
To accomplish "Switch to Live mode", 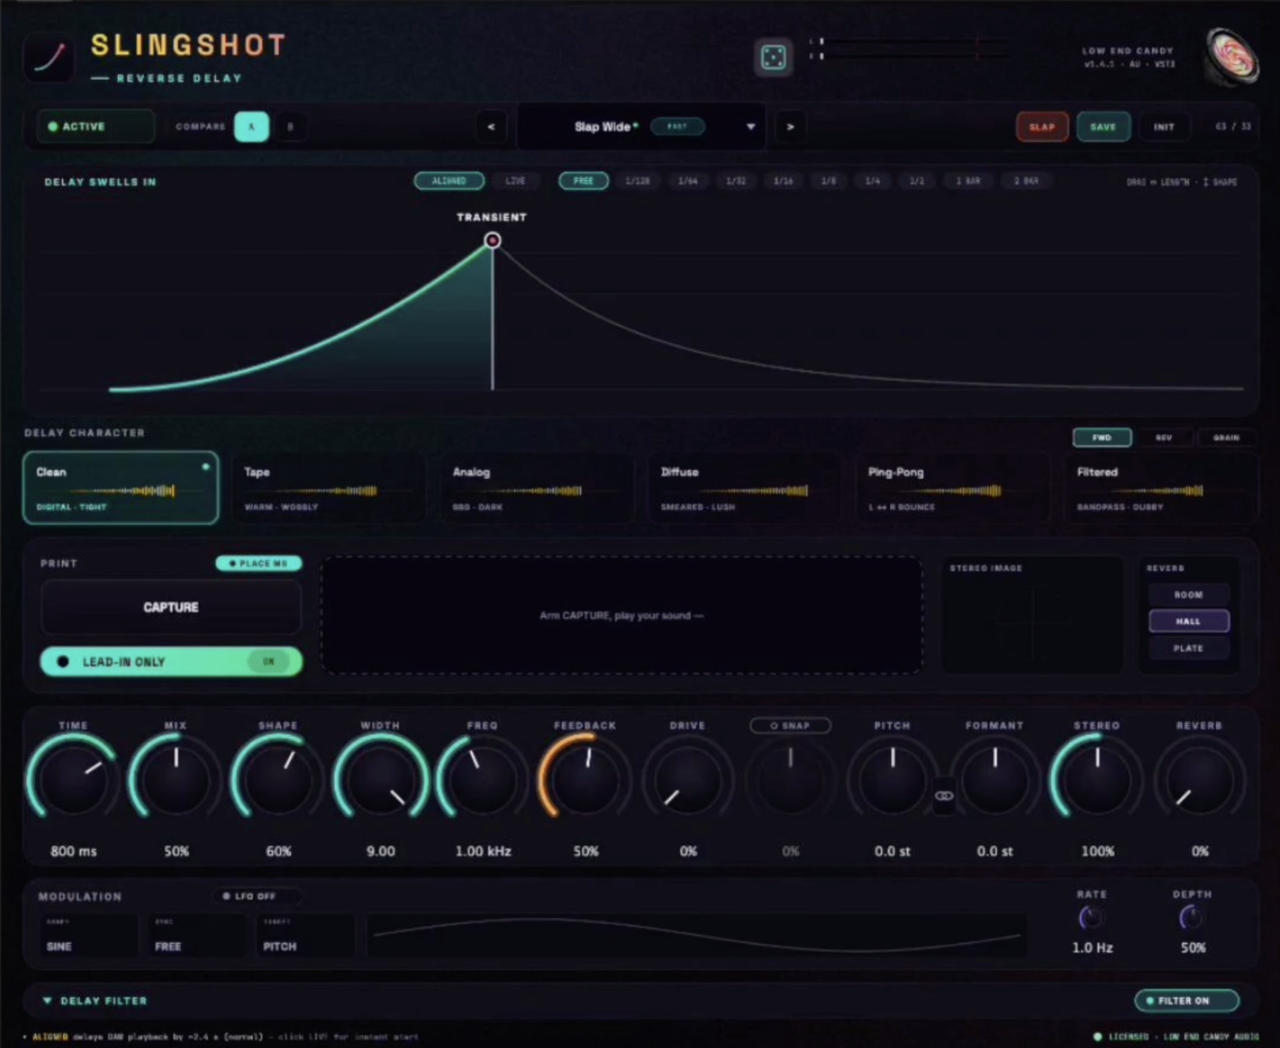I will (515, 181).
